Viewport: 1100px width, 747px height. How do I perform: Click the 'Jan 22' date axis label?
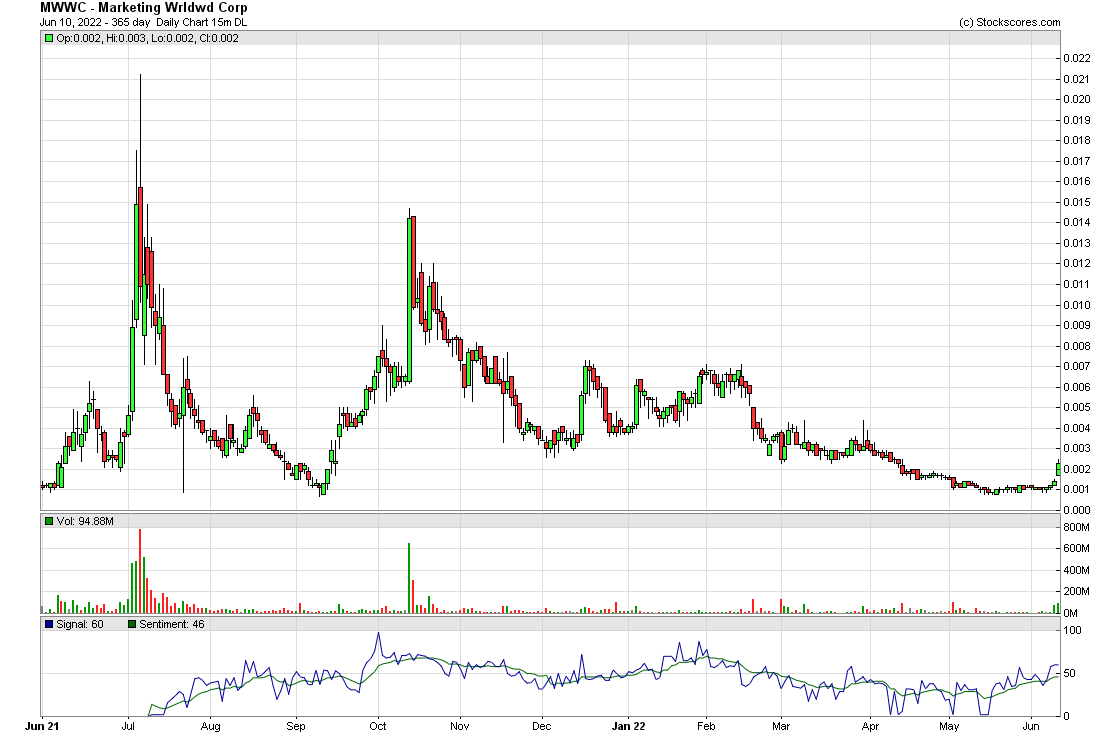[629, 726]
